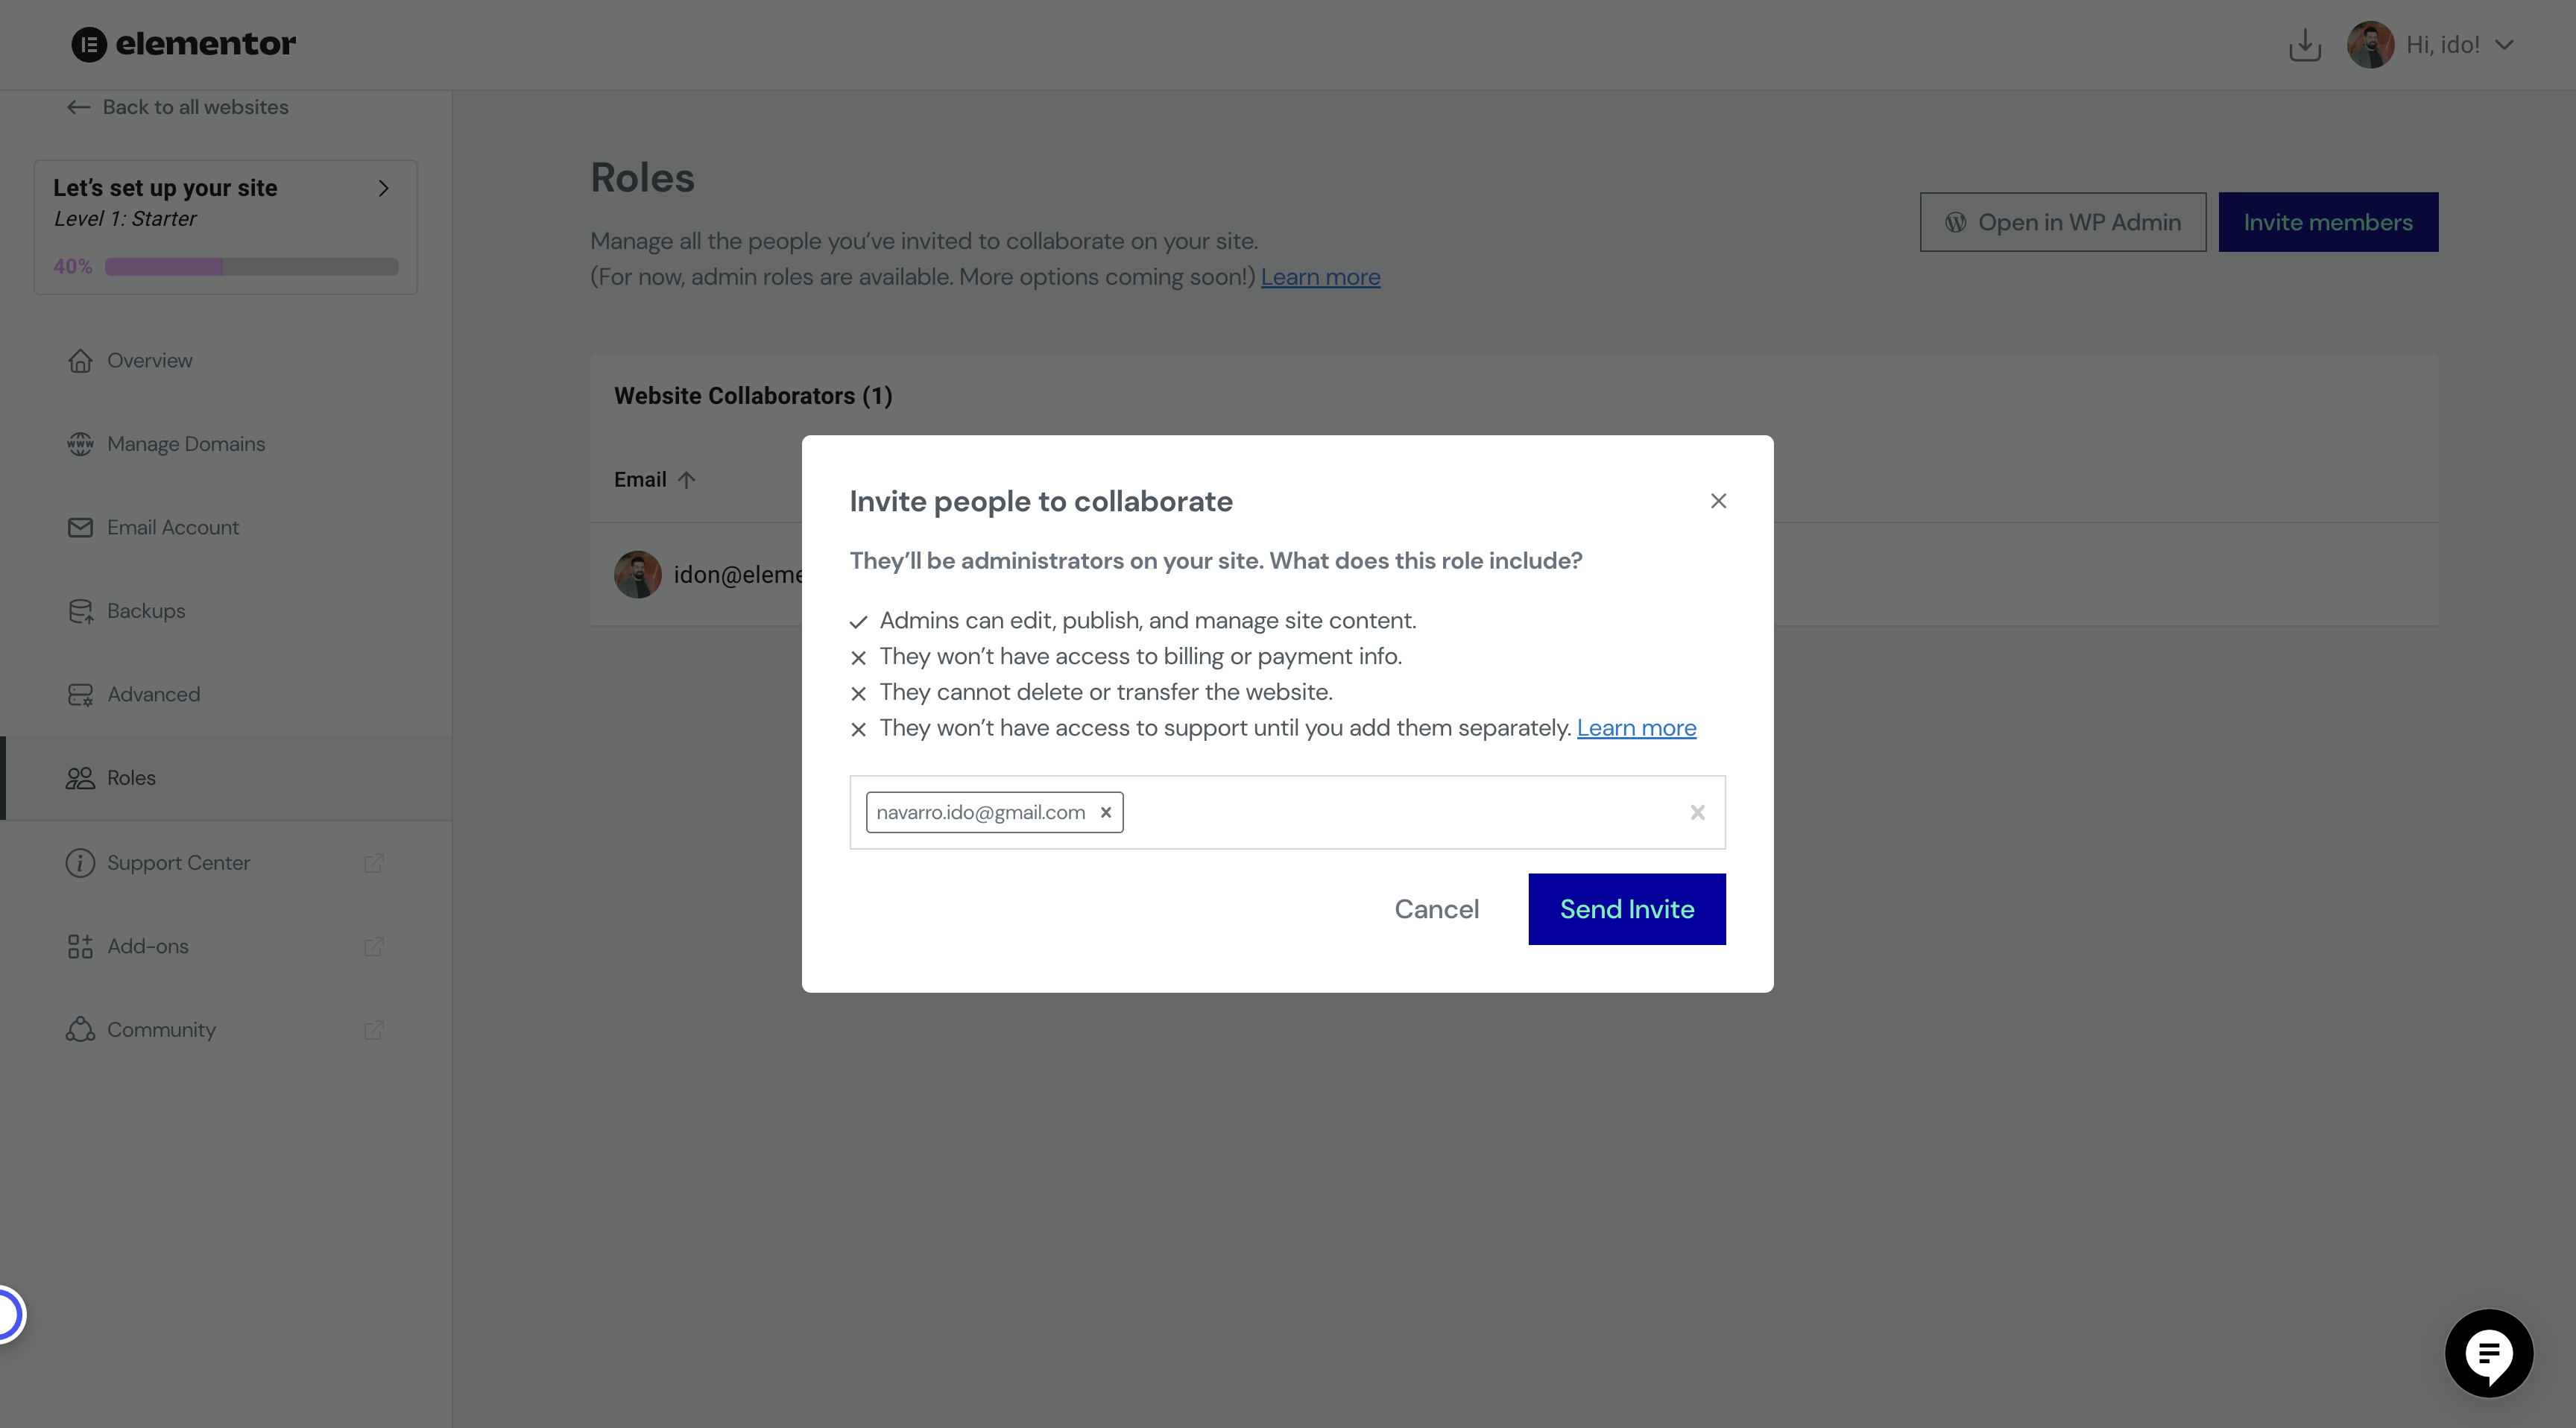Click the user avatar in header
Screen dimensions: 2576x1428
2370,44
